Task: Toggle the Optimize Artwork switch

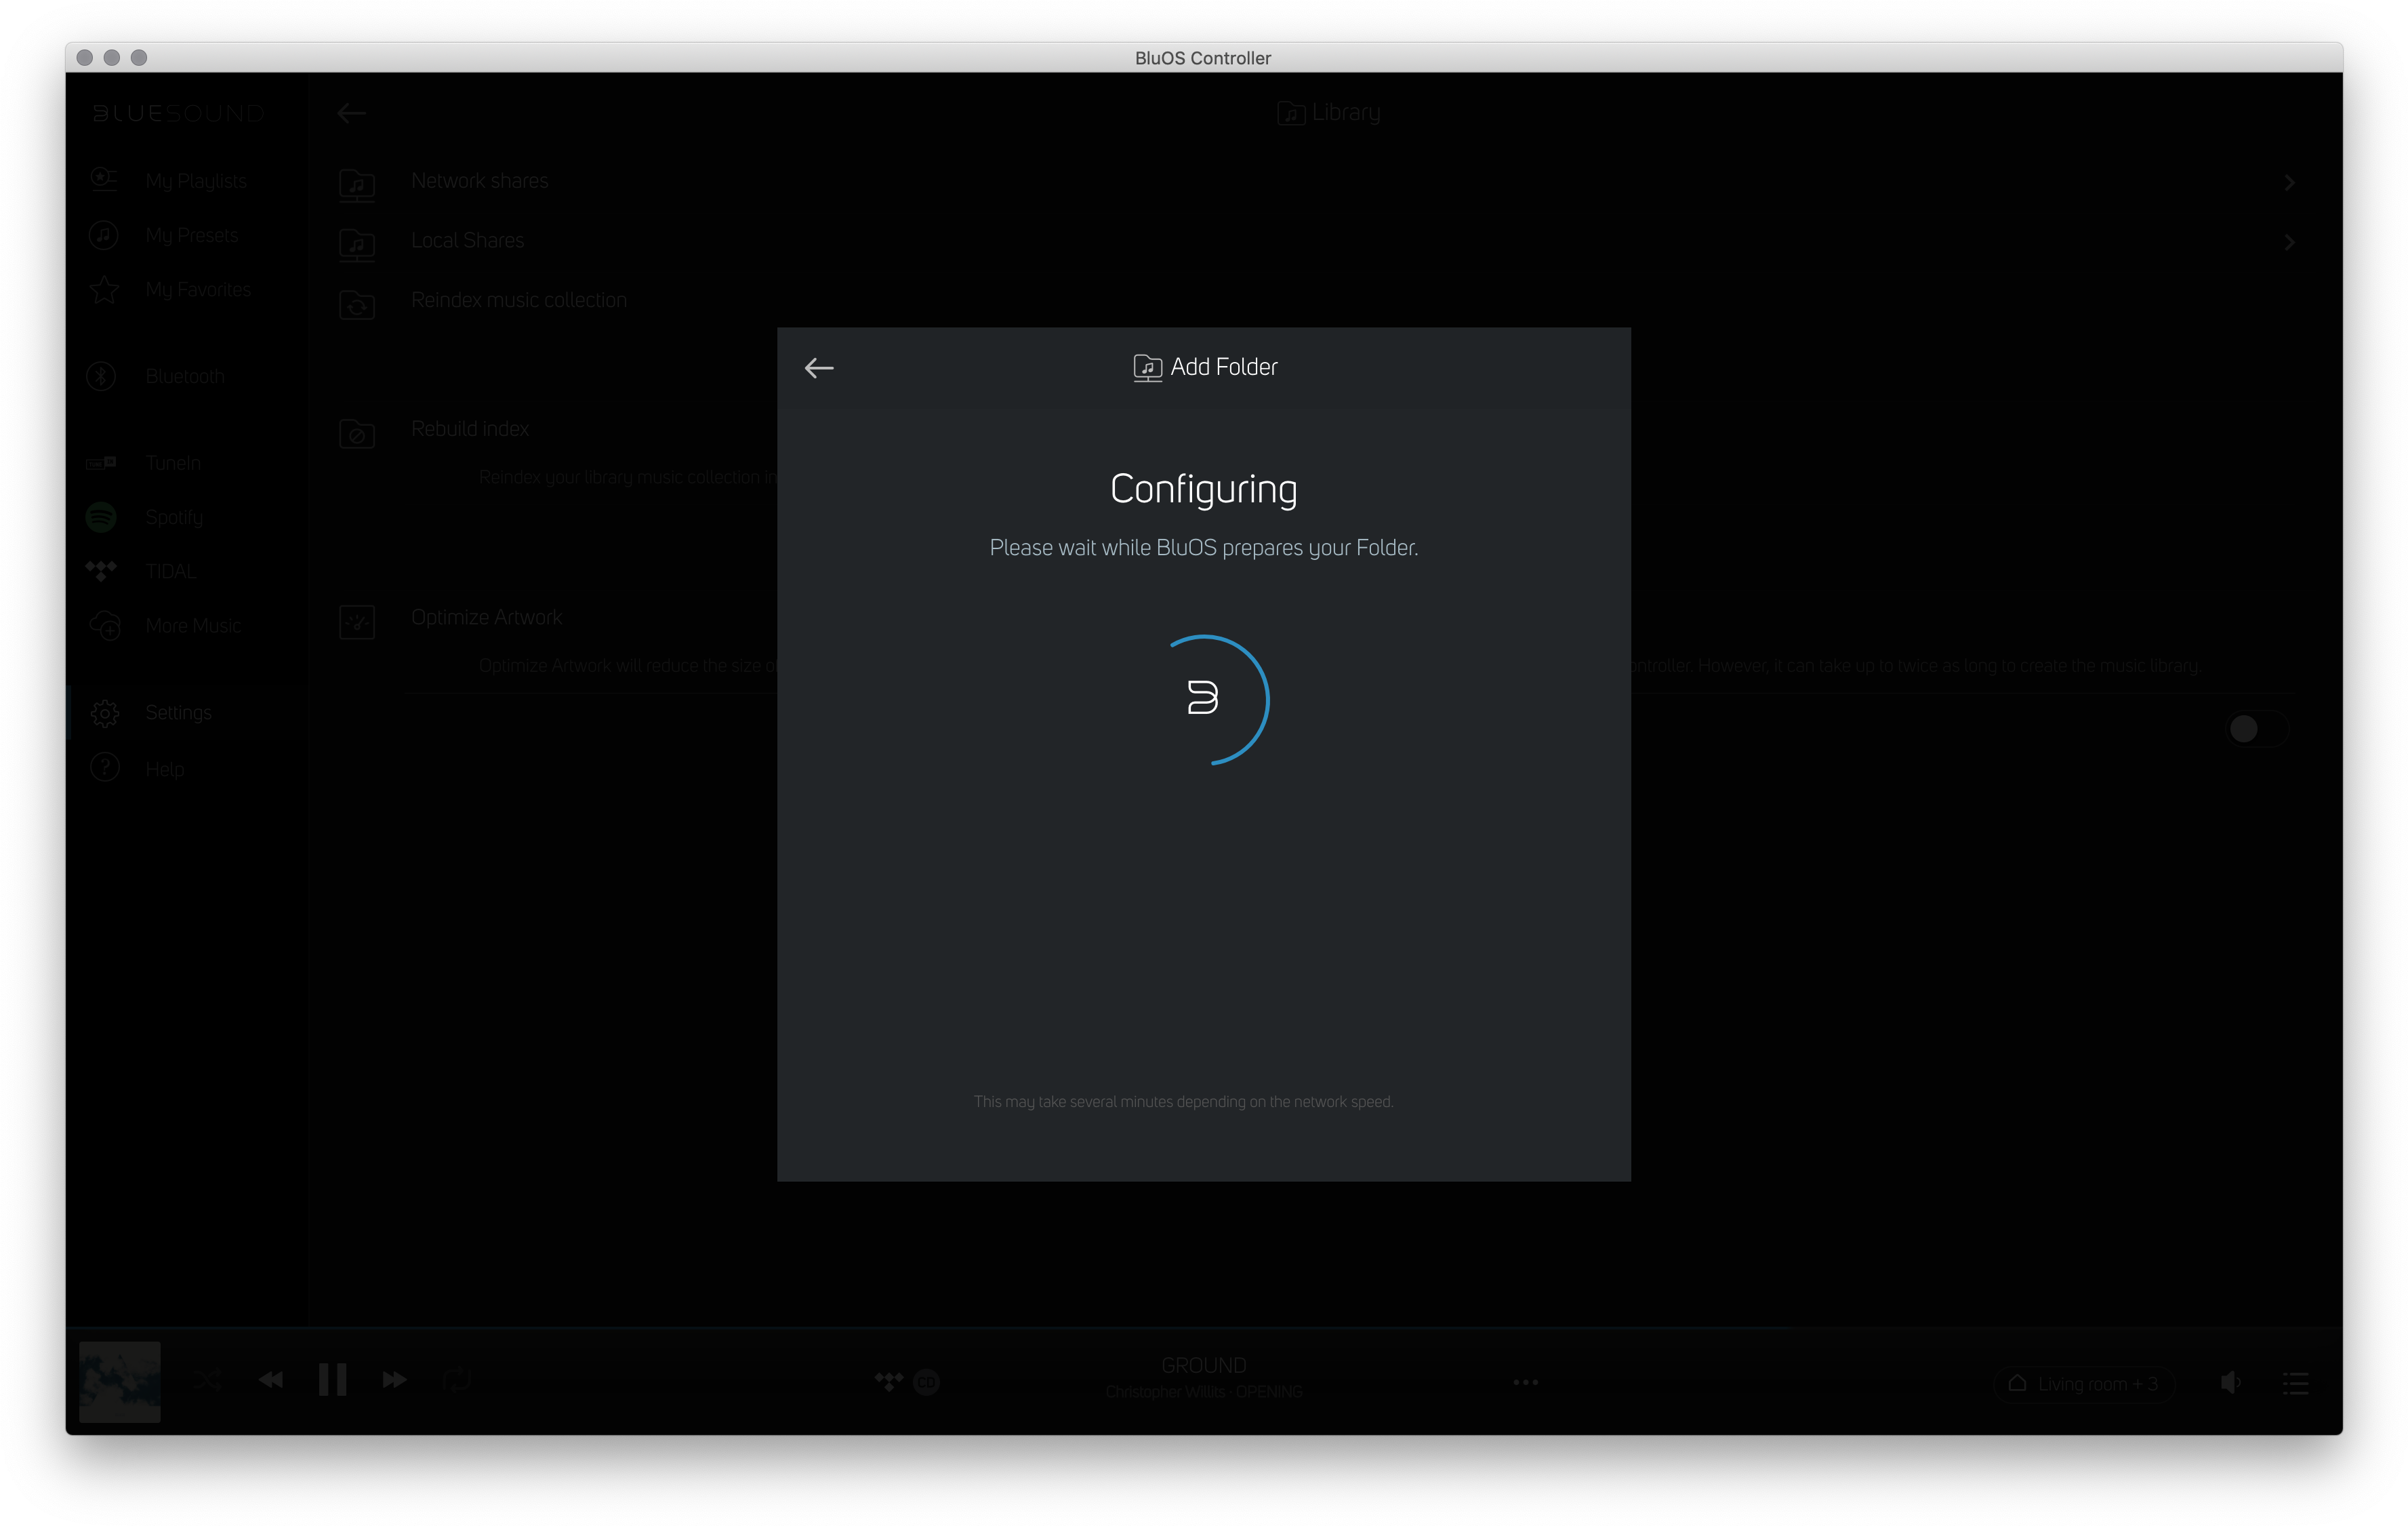Action: click(x=2257, y=729)
